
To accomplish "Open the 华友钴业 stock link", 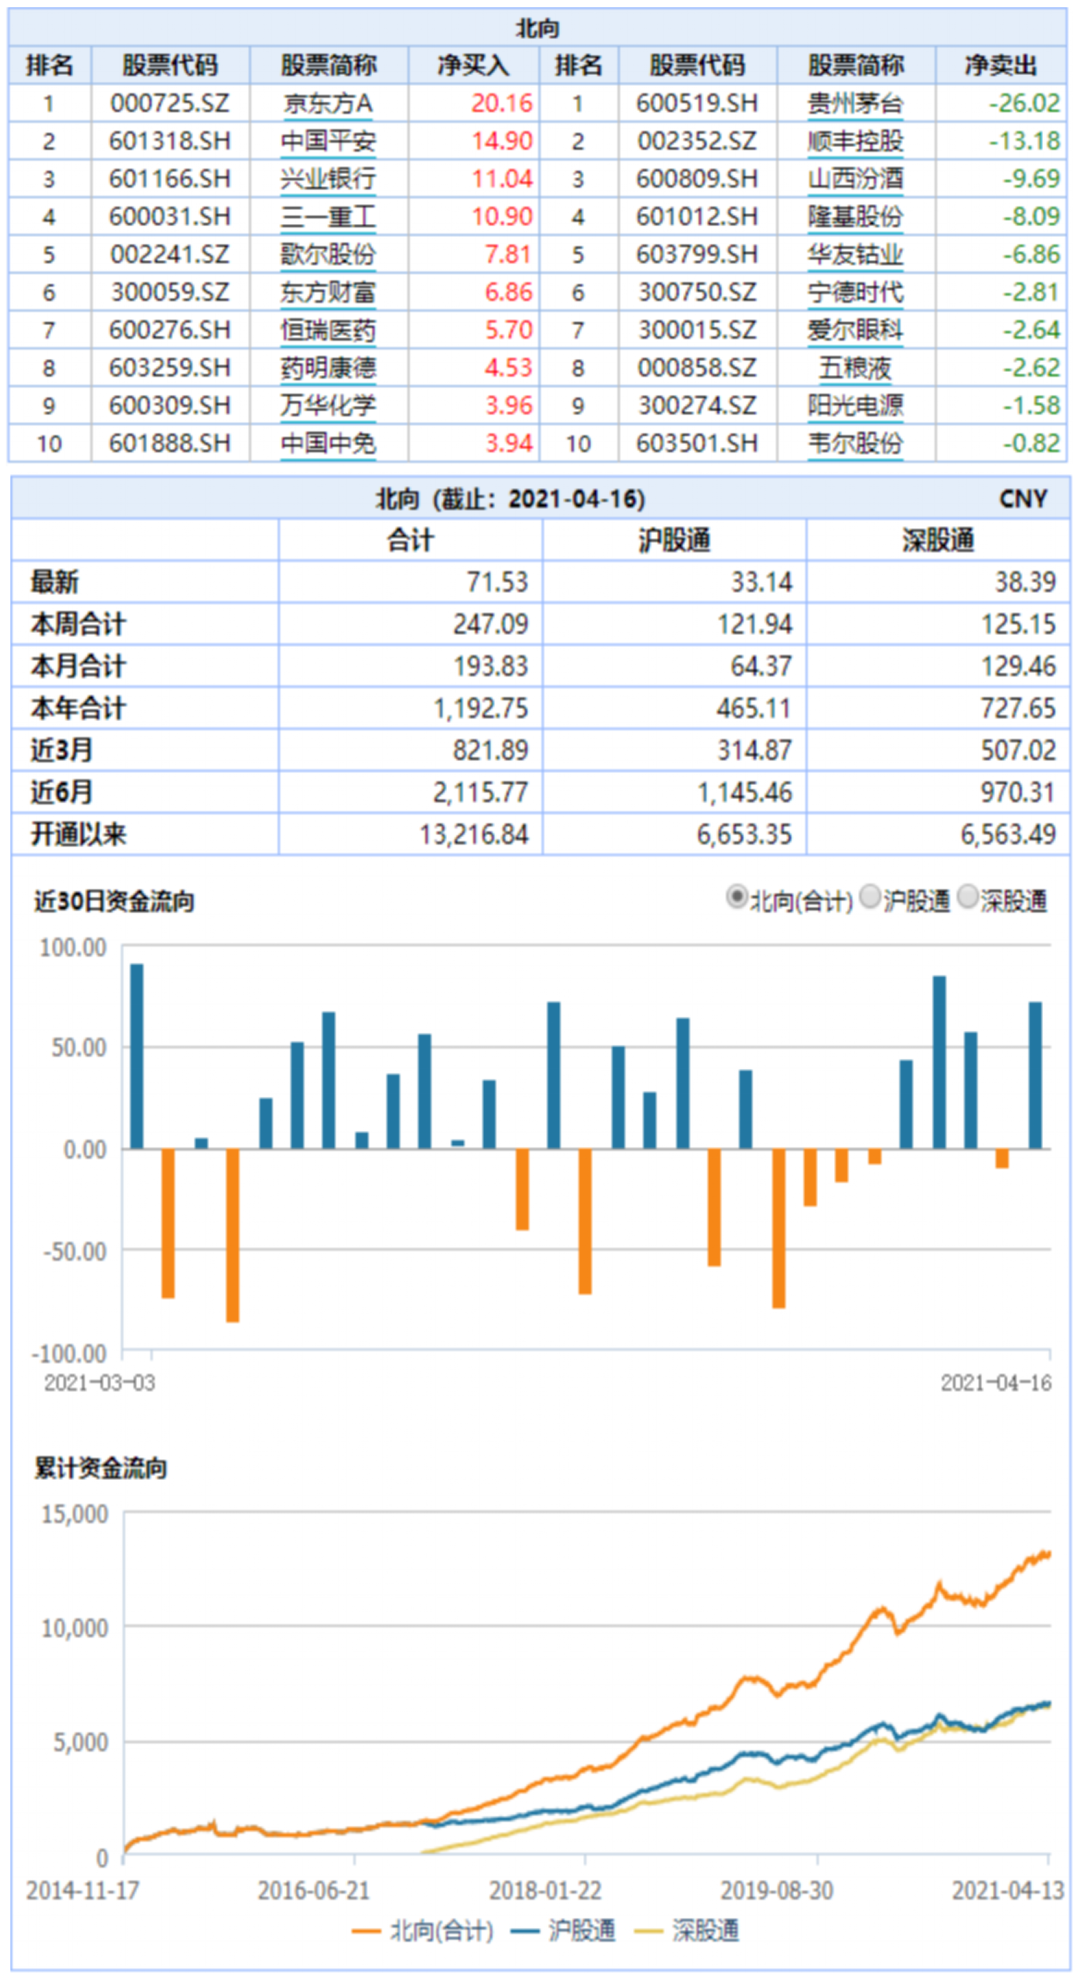I will point(856,255).
